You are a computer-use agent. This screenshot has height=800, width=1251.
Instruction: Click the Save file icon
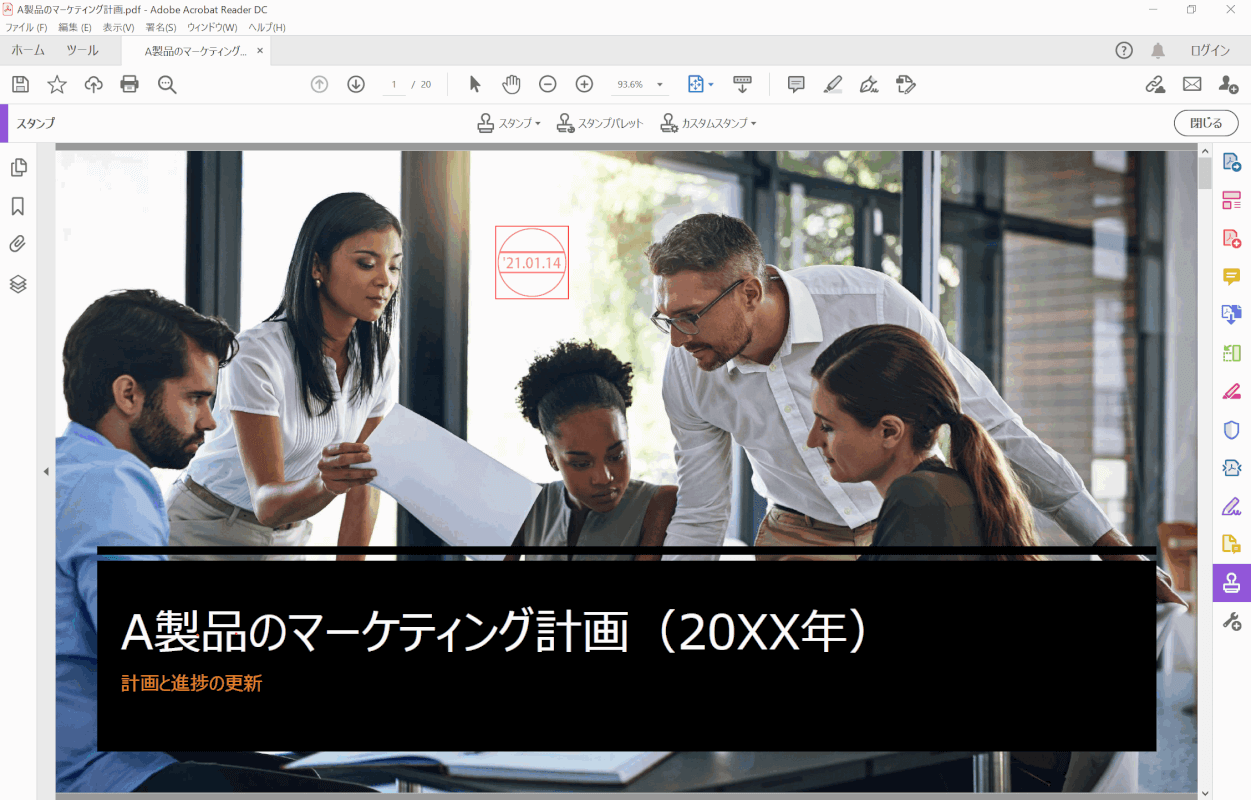click(x=20, y=85)
